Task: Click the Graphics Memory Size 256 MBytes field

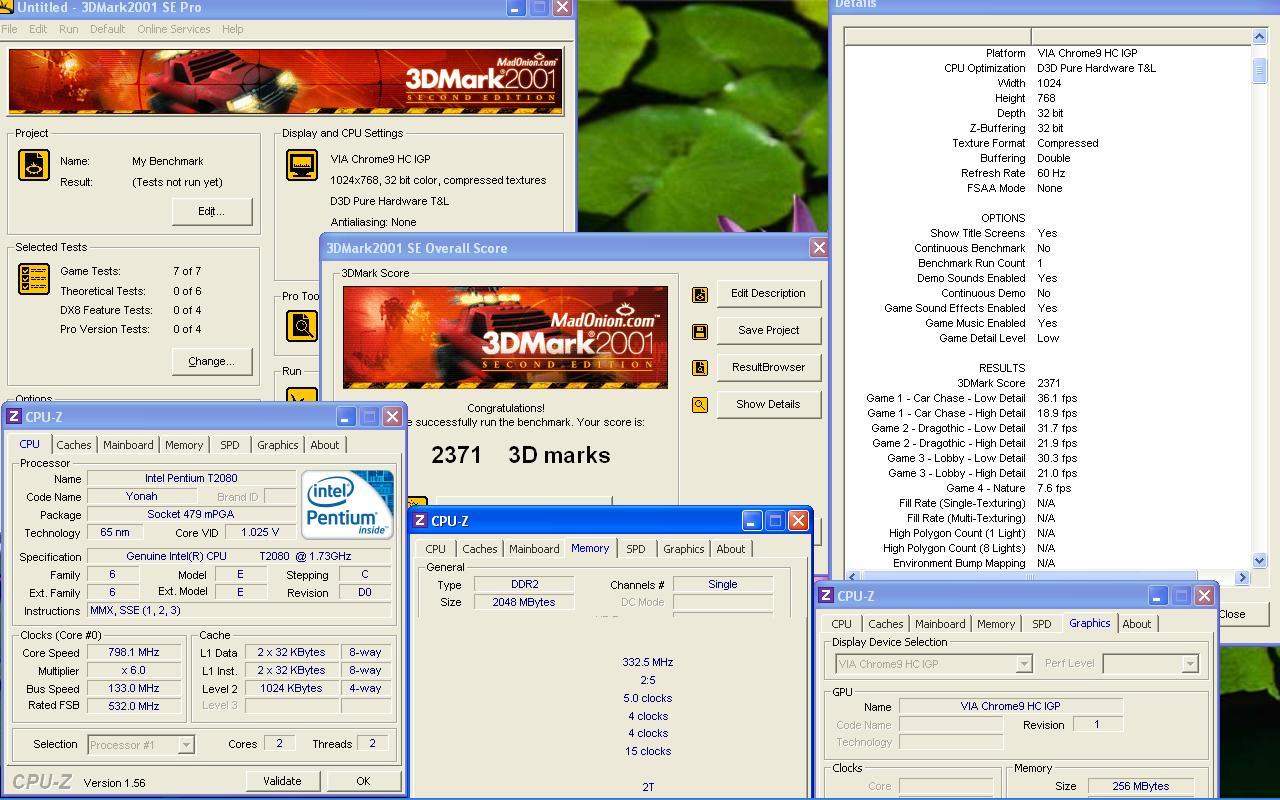Action: (x=1141, y=787)
